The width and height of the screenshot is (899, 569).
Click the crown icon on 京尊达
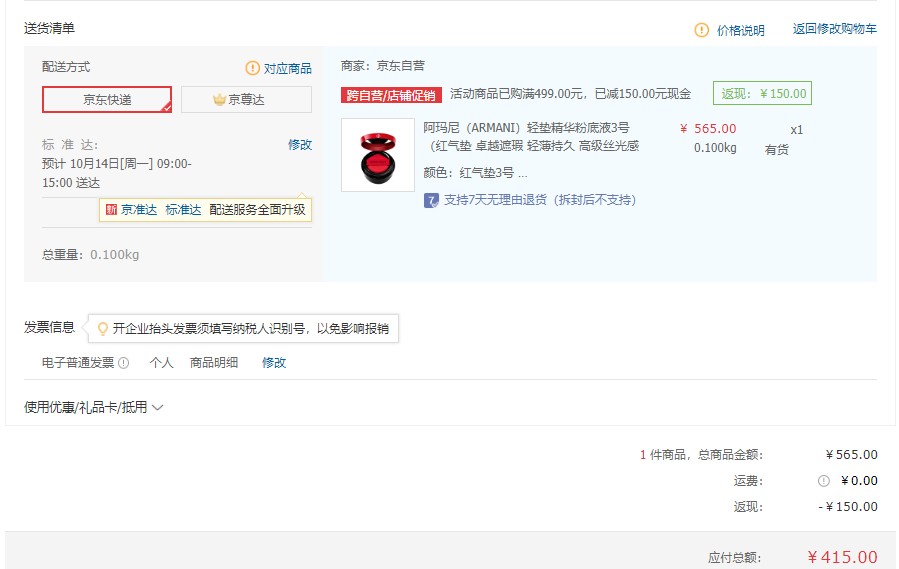tap(219, 100)
